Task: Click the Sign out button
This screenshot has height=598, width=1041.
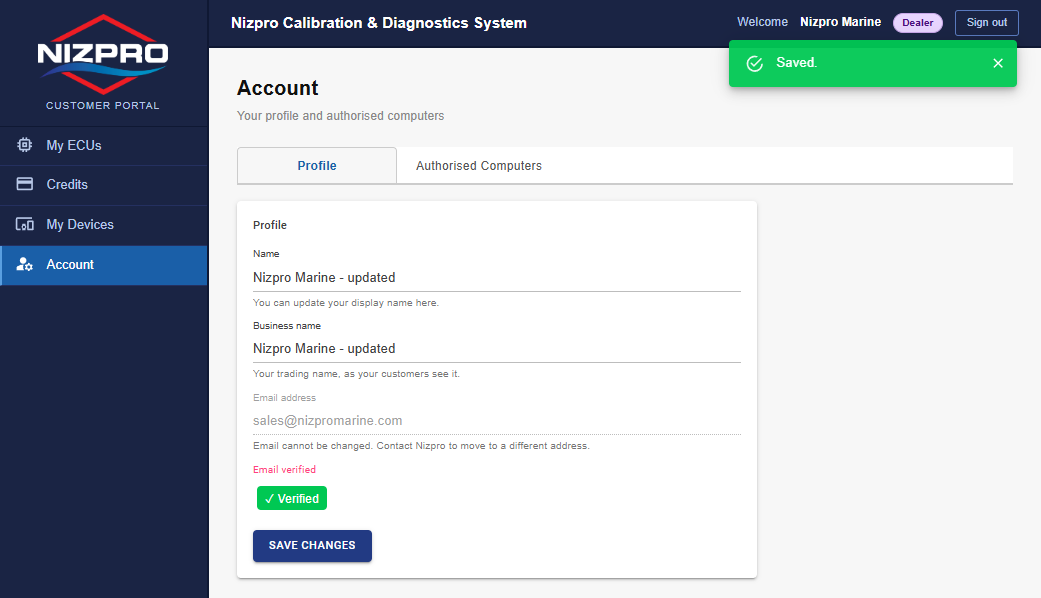Action: pyautogui.click(x=987, y=23)
